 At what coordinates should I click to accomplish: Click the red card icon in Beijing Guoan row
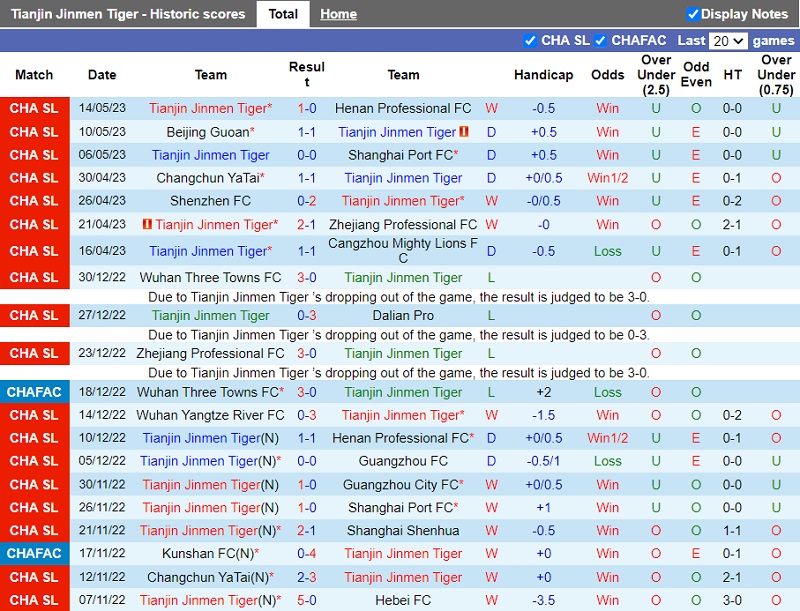coord(465,132)
